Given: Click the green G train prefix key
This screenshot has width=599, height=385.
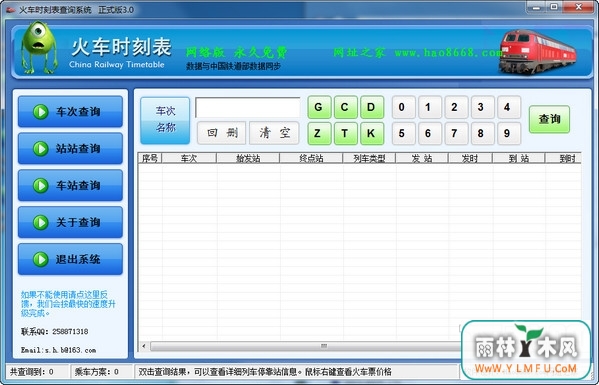Looking at the screenshot, I should click(319, 107).
